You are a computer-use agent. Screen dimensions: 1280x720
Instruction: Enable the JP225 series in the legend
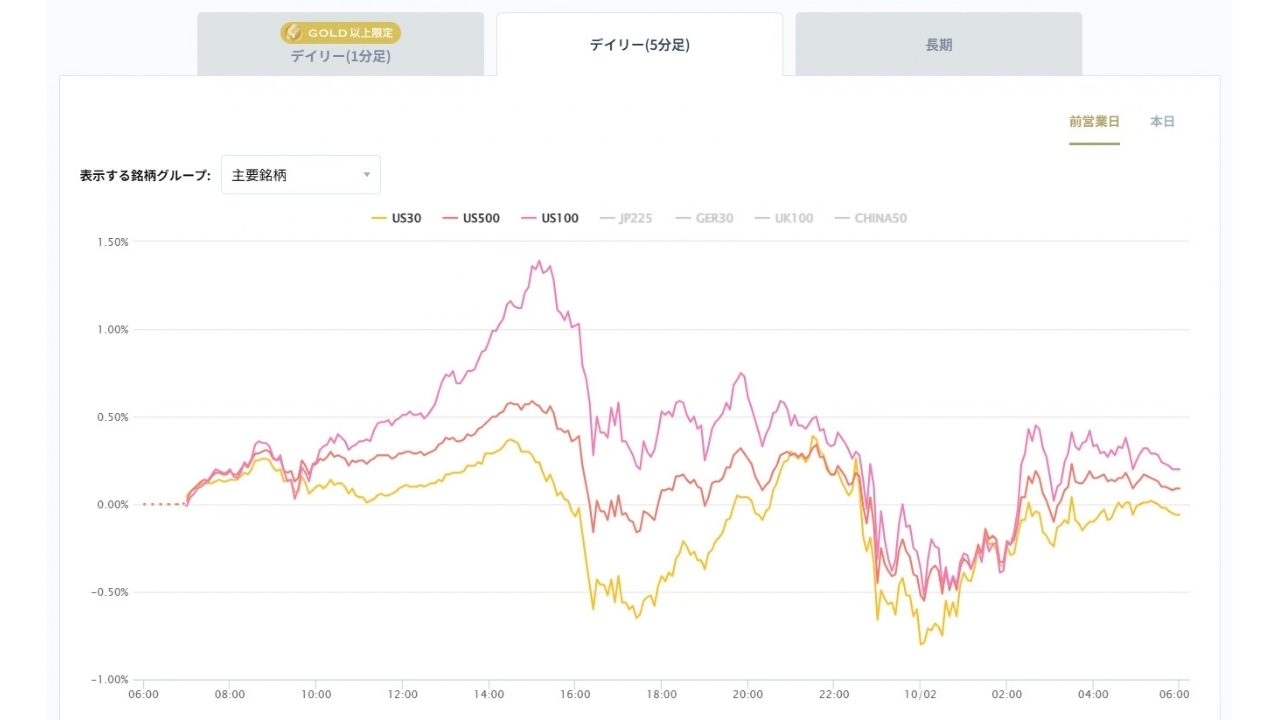(625, 218)
